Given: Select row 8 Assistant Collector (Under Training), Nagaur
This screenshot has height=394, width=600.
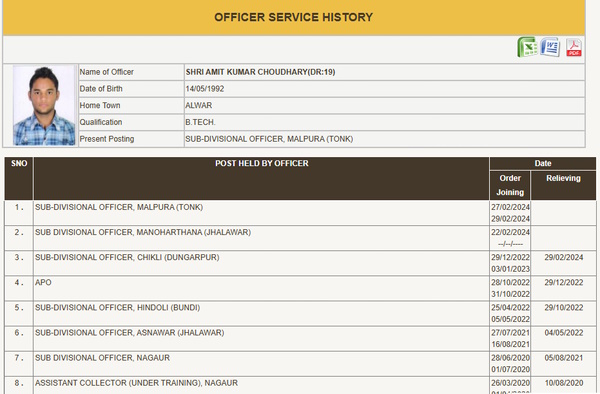Looking at the screenshot, I should pos(136,383).
